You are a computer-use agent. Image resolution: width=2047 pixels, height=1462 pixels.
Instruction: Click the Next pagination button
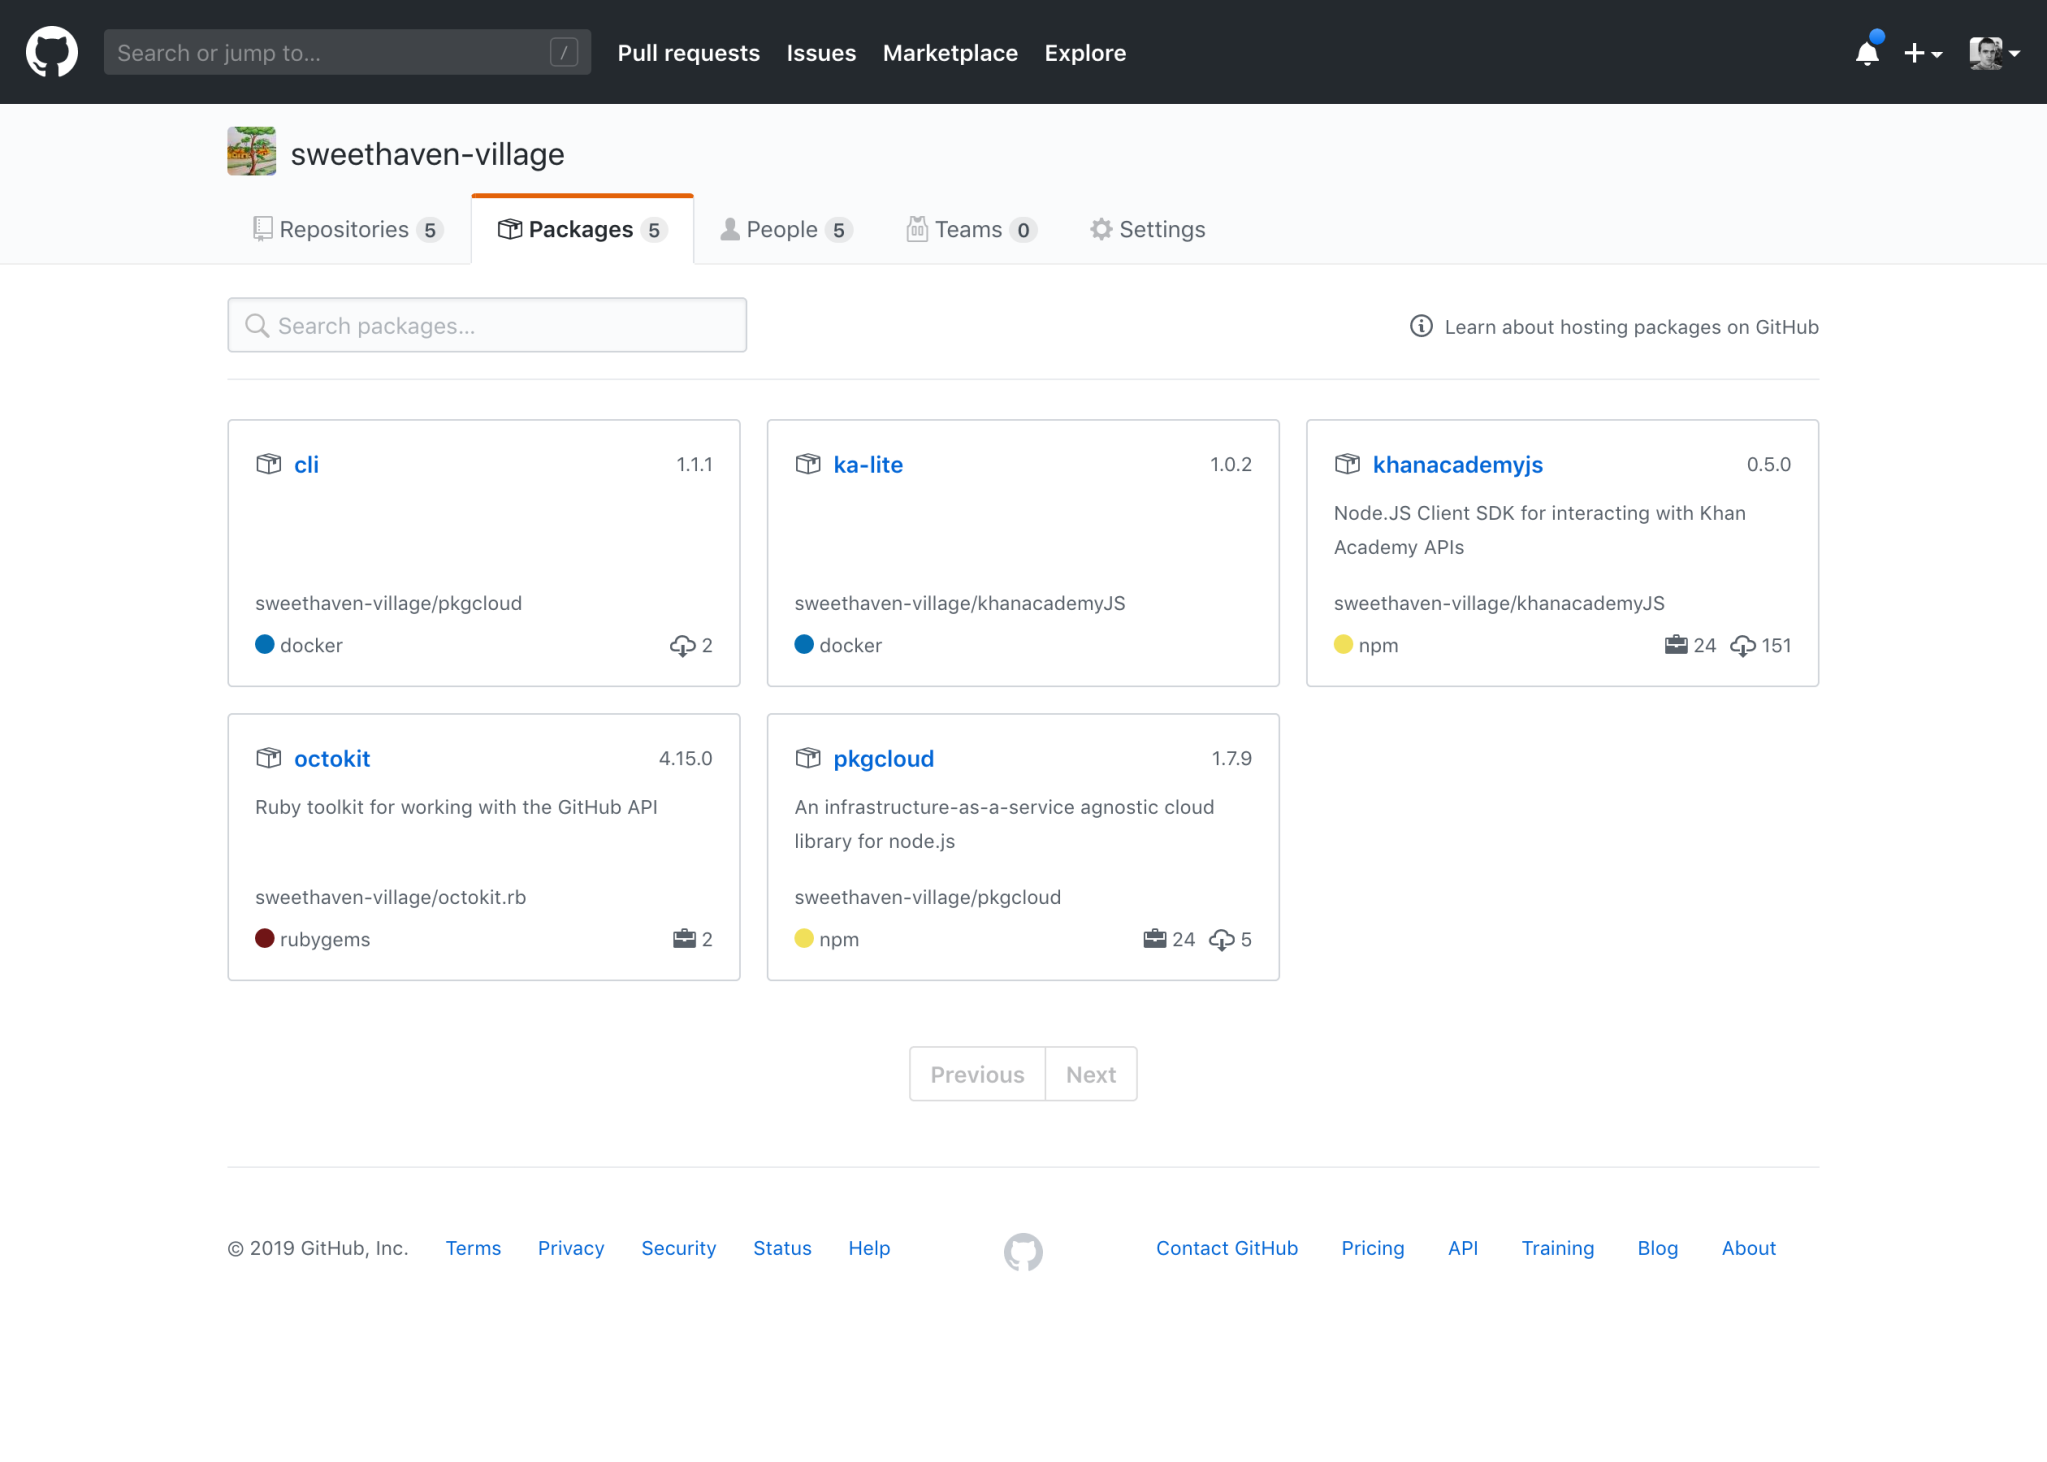(1090, 1073)
